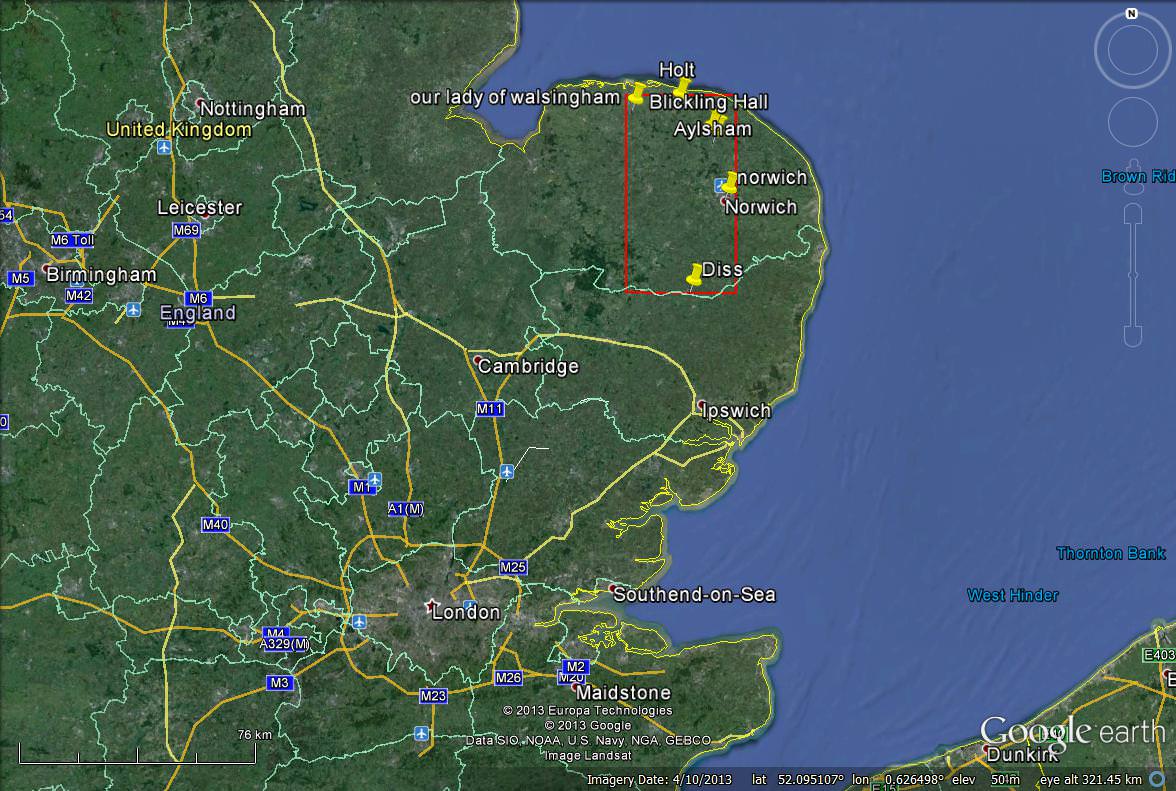1176x791 pixels.
Task: Click the Dunkirk city label
Action: pyautogui.click(x=1022, y=754)
